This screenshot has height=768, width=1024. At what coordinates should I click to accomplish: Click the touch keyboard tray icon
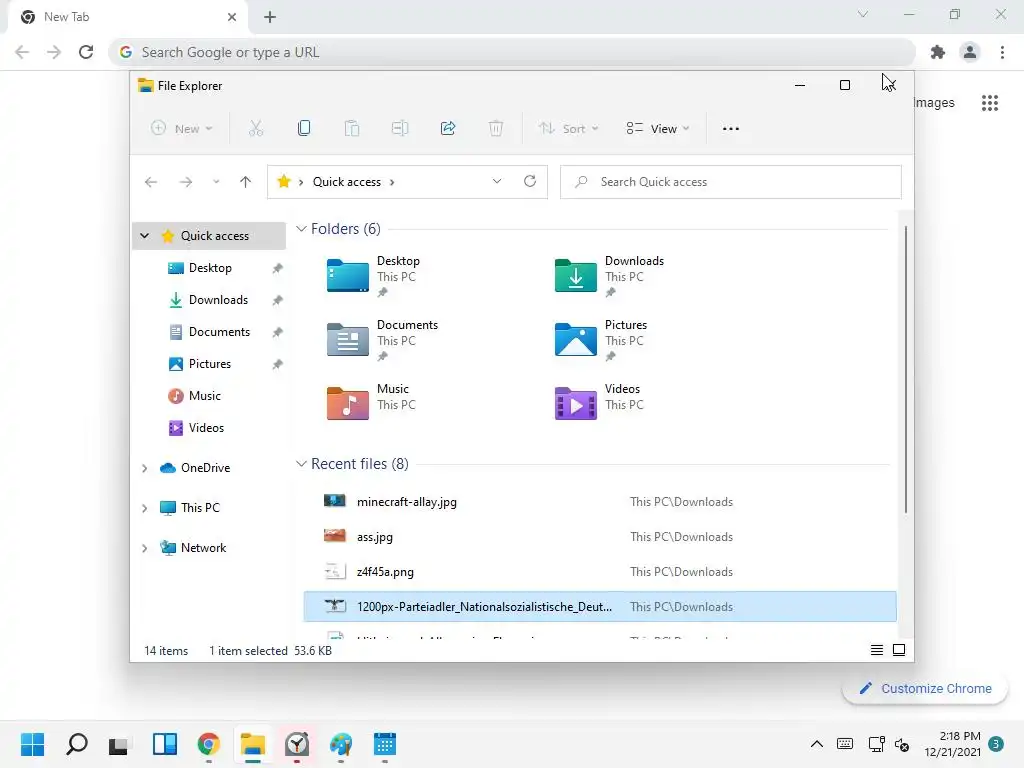844,744
